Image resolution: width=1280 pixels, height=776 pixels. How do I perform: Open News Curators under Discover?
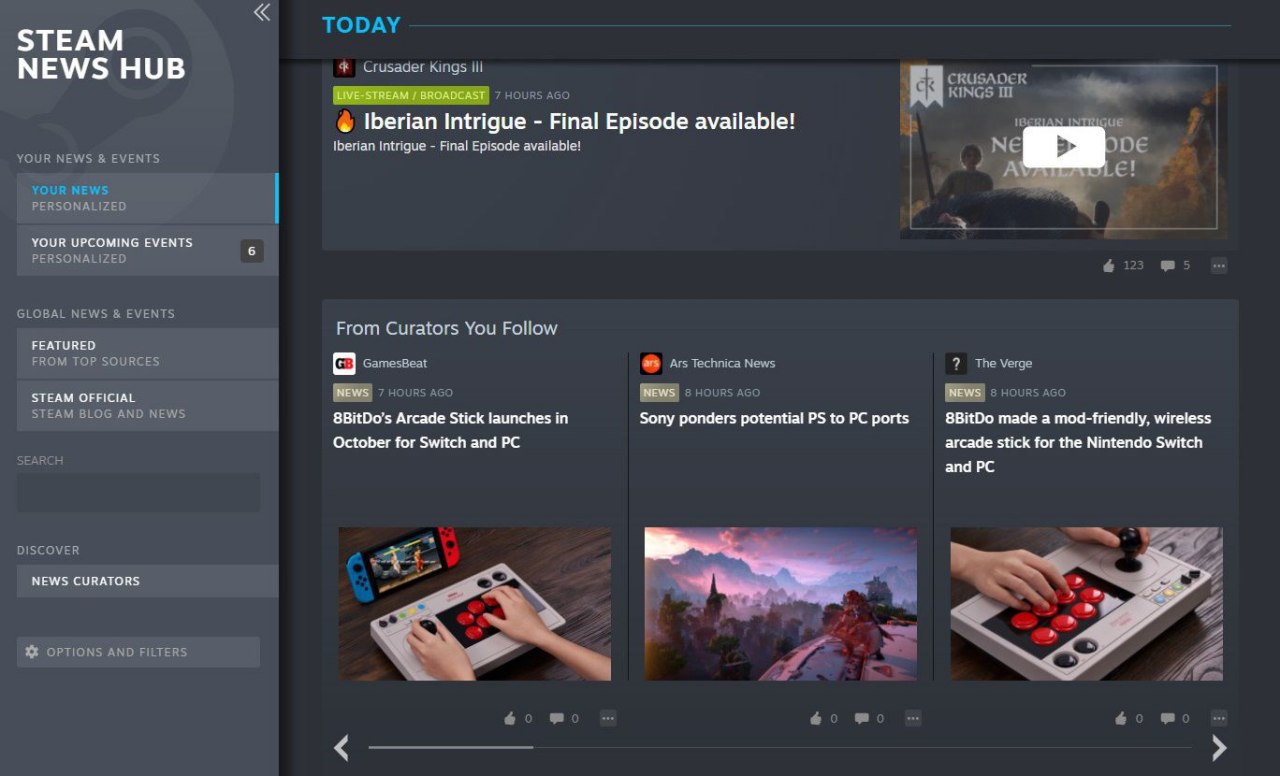tap(147, 581)
